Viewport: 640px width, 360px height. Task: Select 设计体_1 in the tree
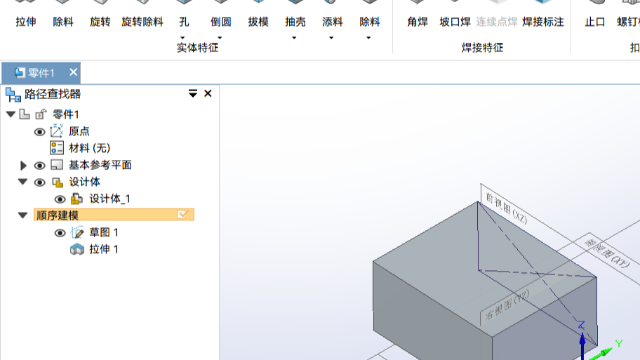110,199
